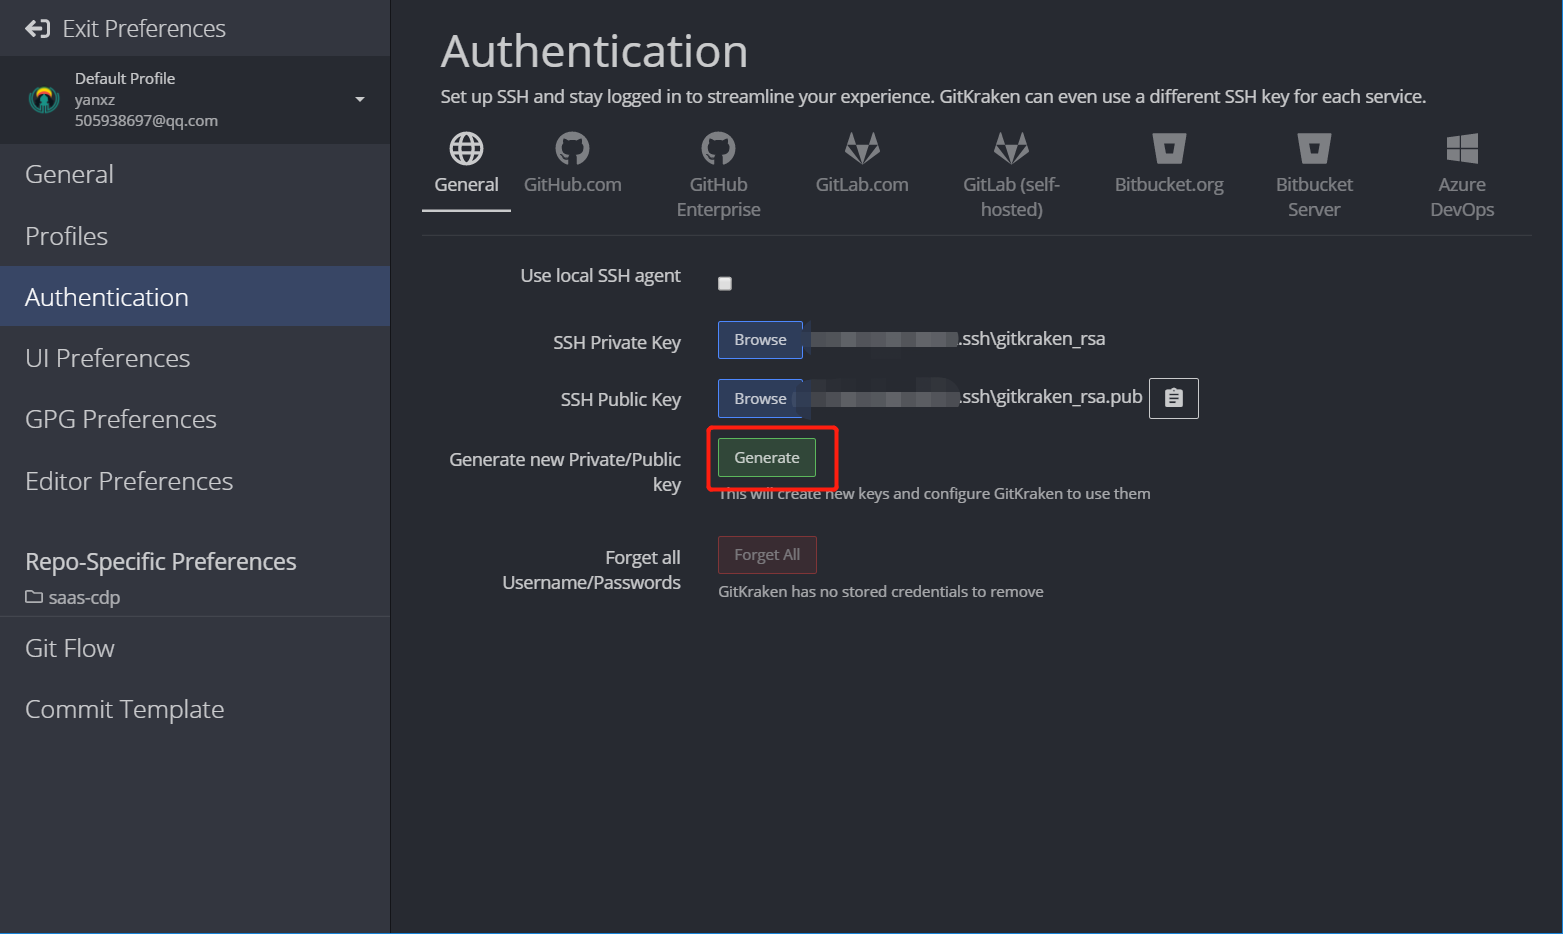Viewport: 1563px width, 934px height.
Task: Enable the Use local SSH agent checkbox
Action: pyautogui.click(x=724, y=283)
